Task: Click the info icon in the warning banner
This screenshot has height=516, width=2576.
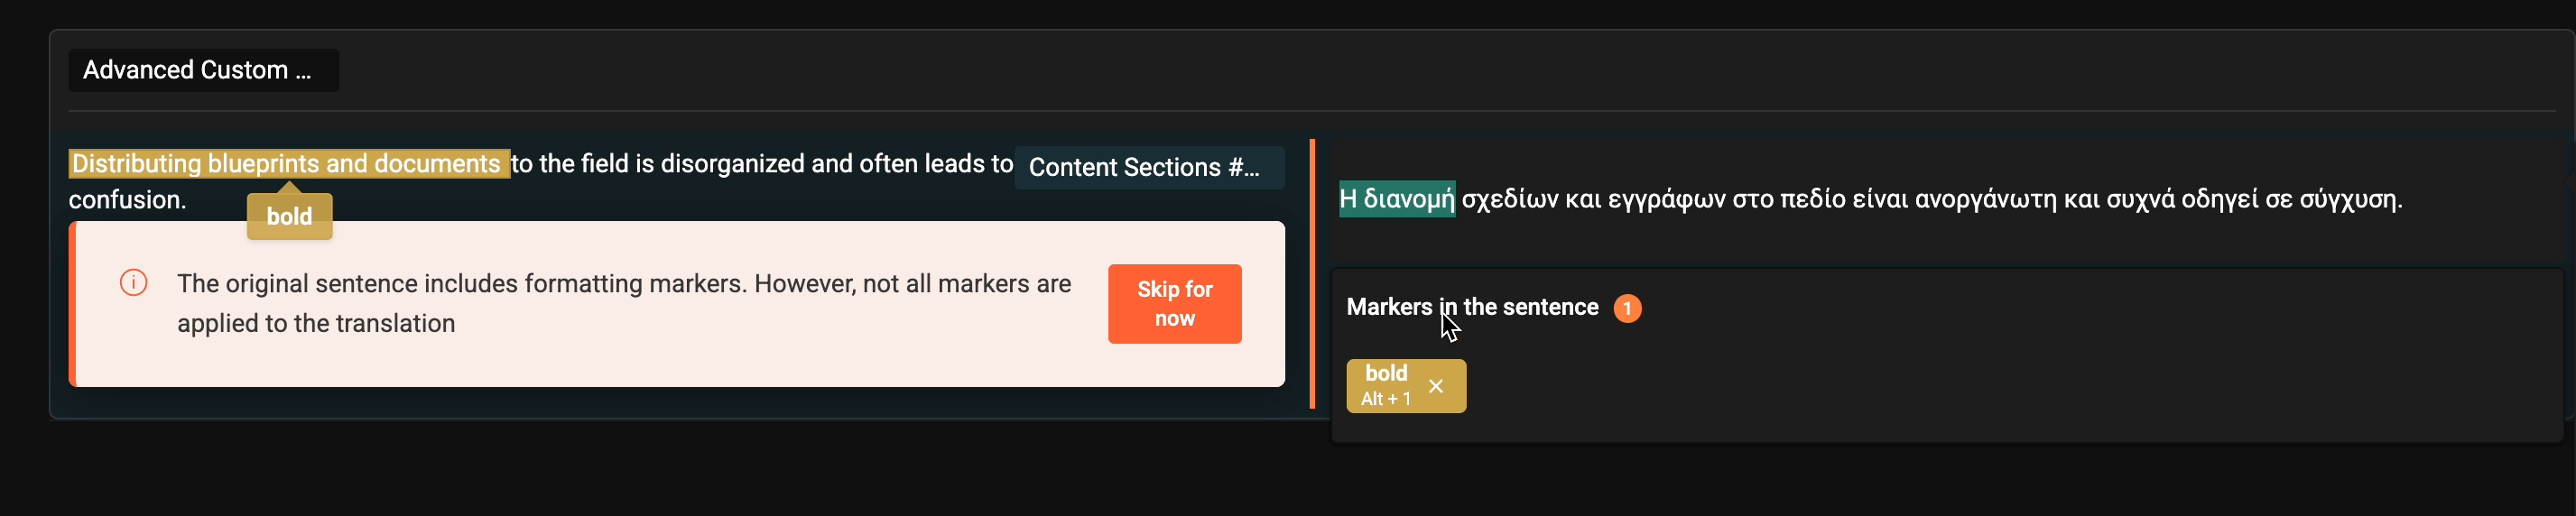Action: 133,283
